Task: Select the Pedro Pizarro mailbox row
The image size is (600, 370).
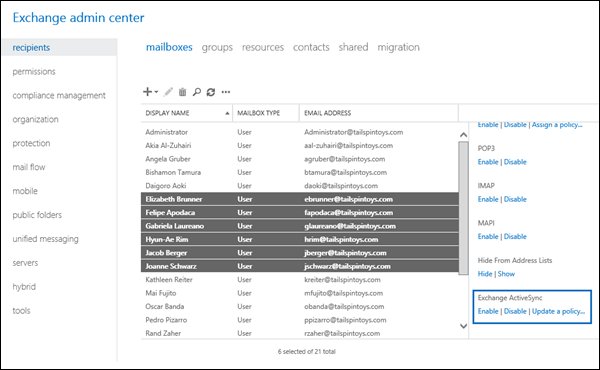Action: click(300, 320)
